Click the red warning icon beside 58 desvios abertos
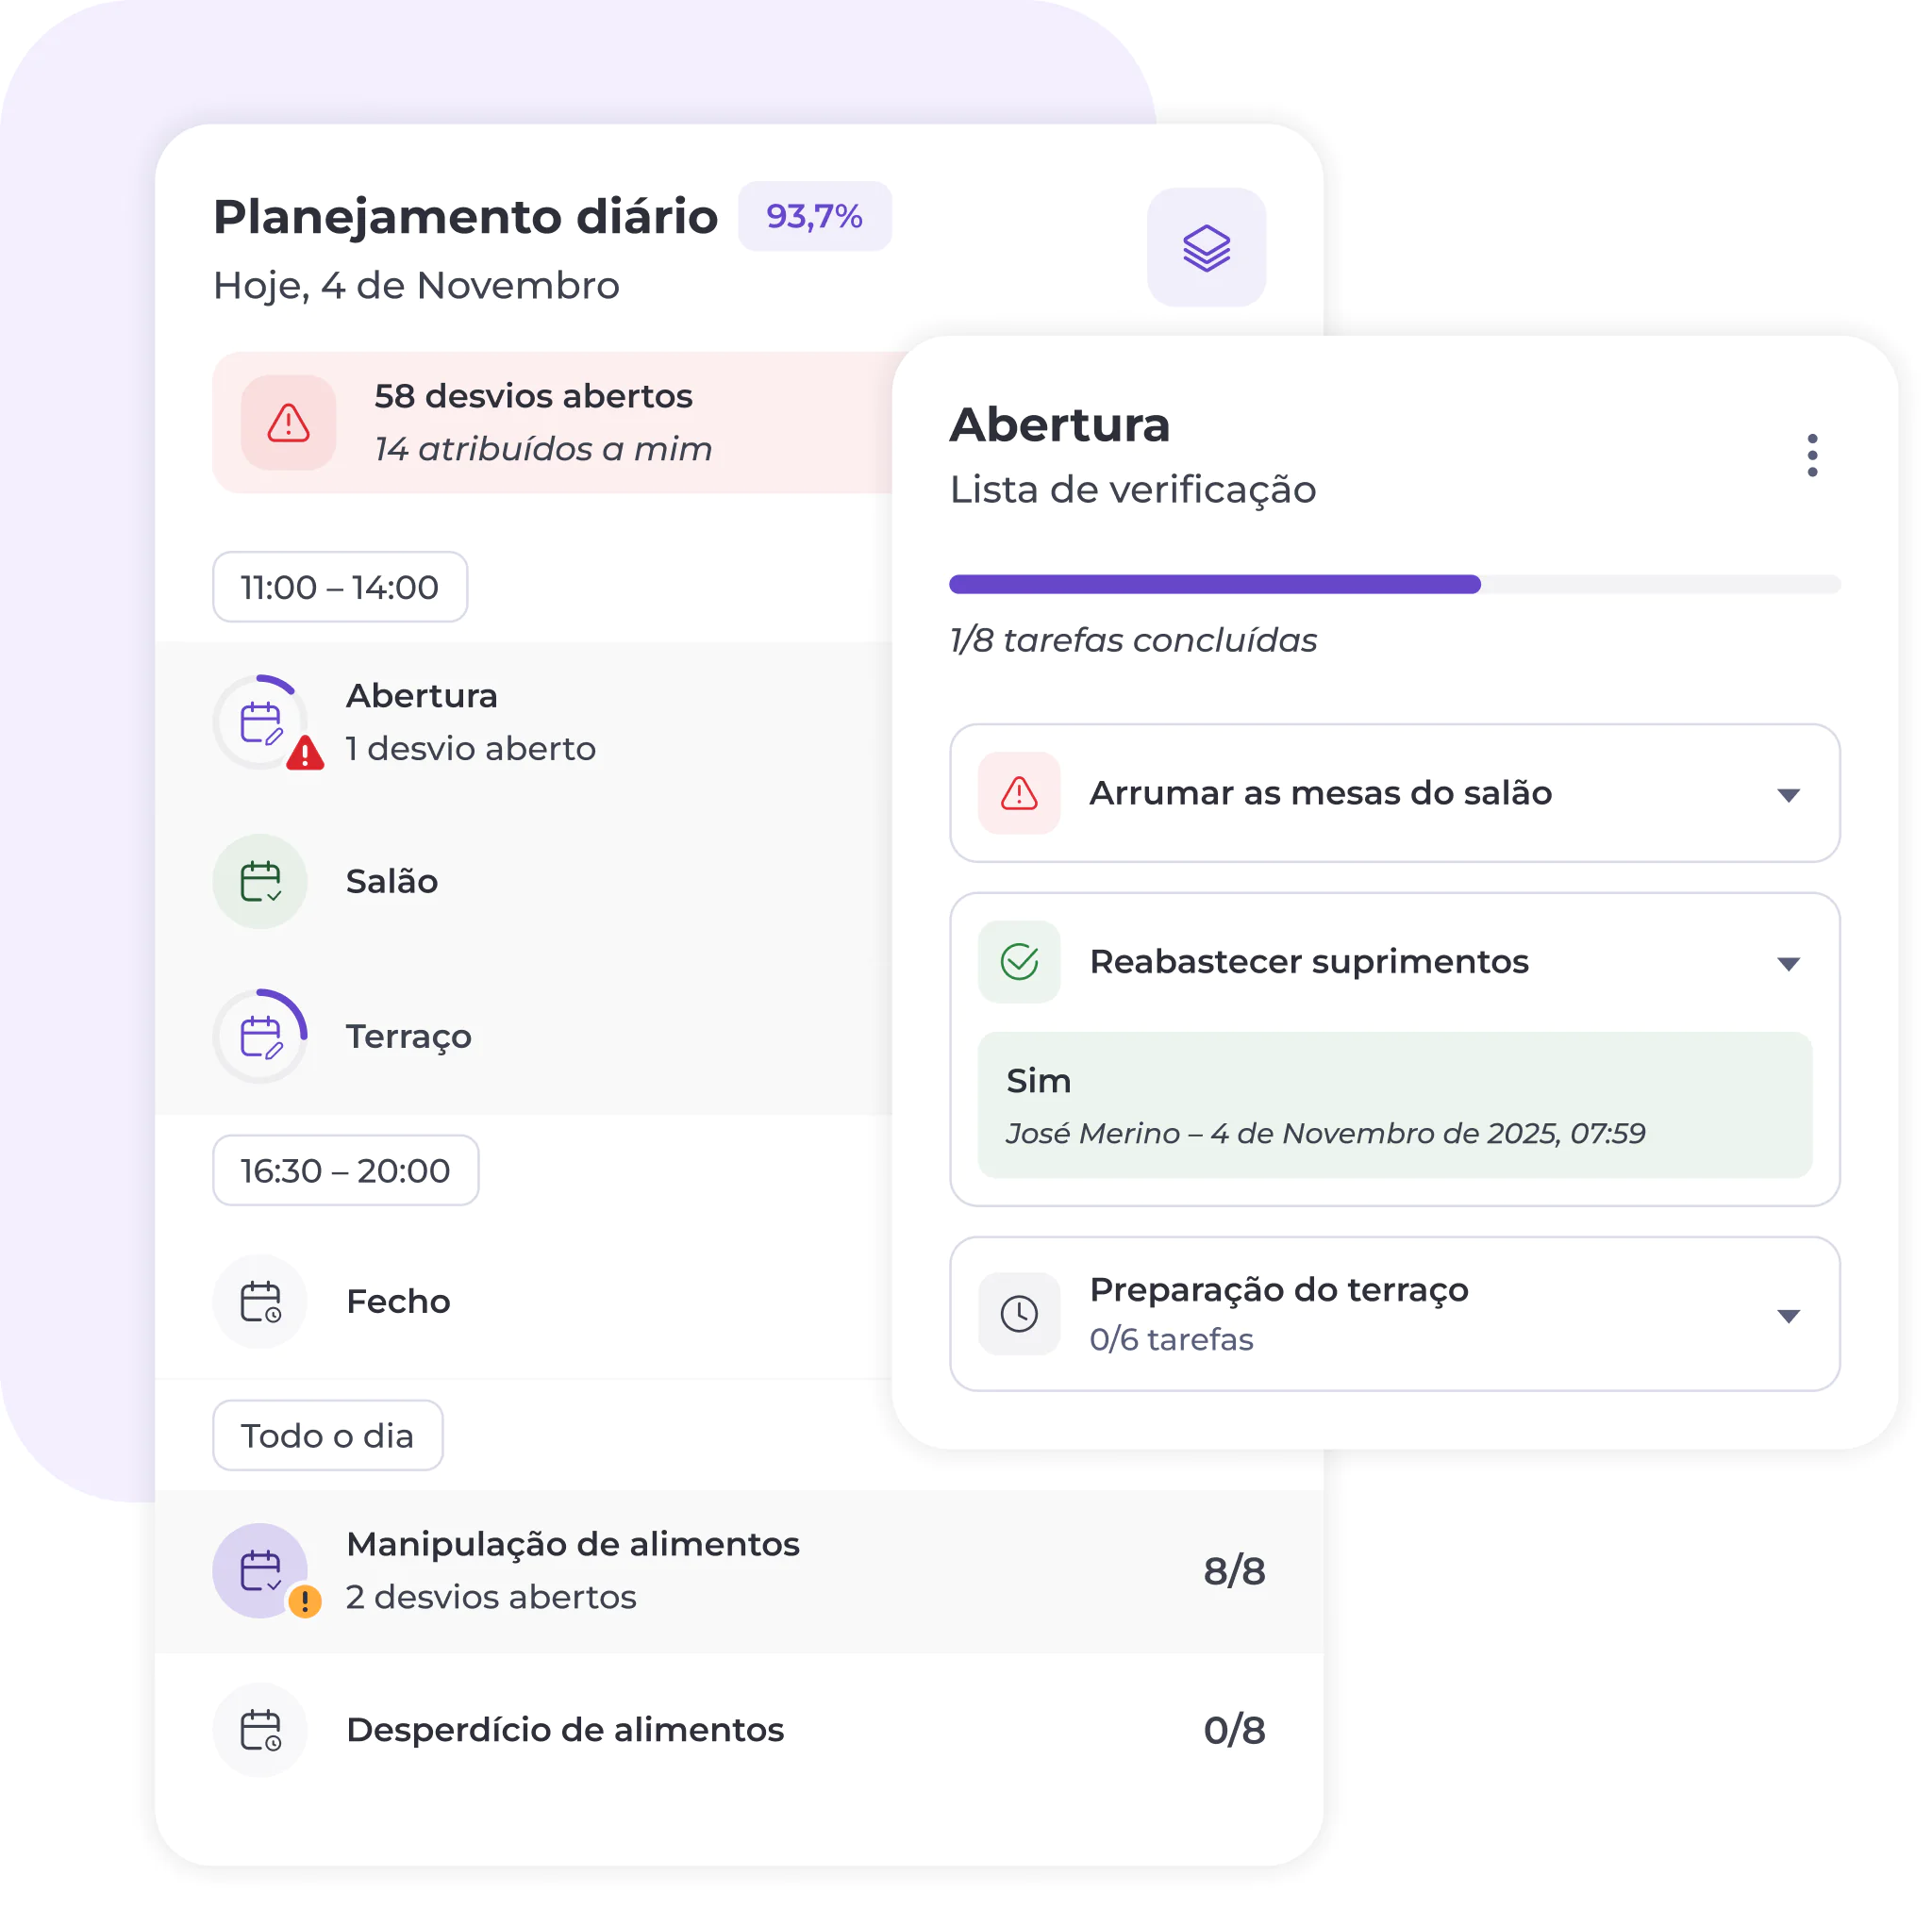The image size is (1932, 1908). [x=288, y=422]
